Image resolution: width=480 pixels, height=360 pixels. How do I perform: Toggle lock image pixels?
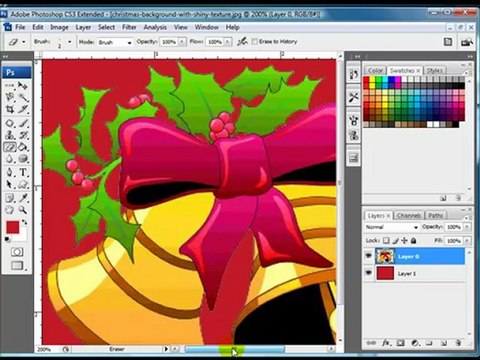click(395, 240)
